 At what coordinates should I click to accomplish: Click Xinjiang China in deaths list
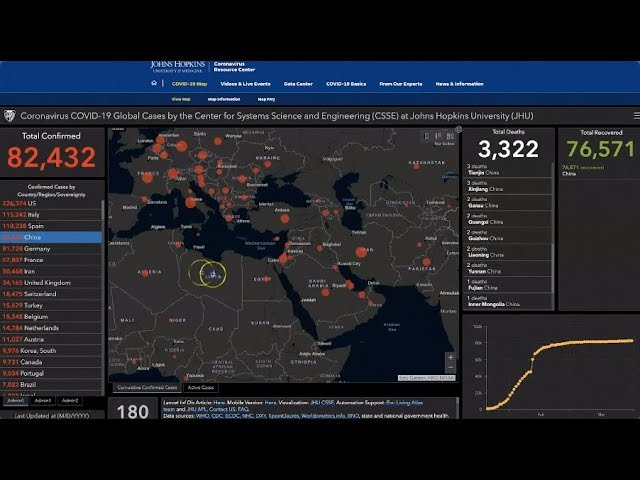click(508, 186)
